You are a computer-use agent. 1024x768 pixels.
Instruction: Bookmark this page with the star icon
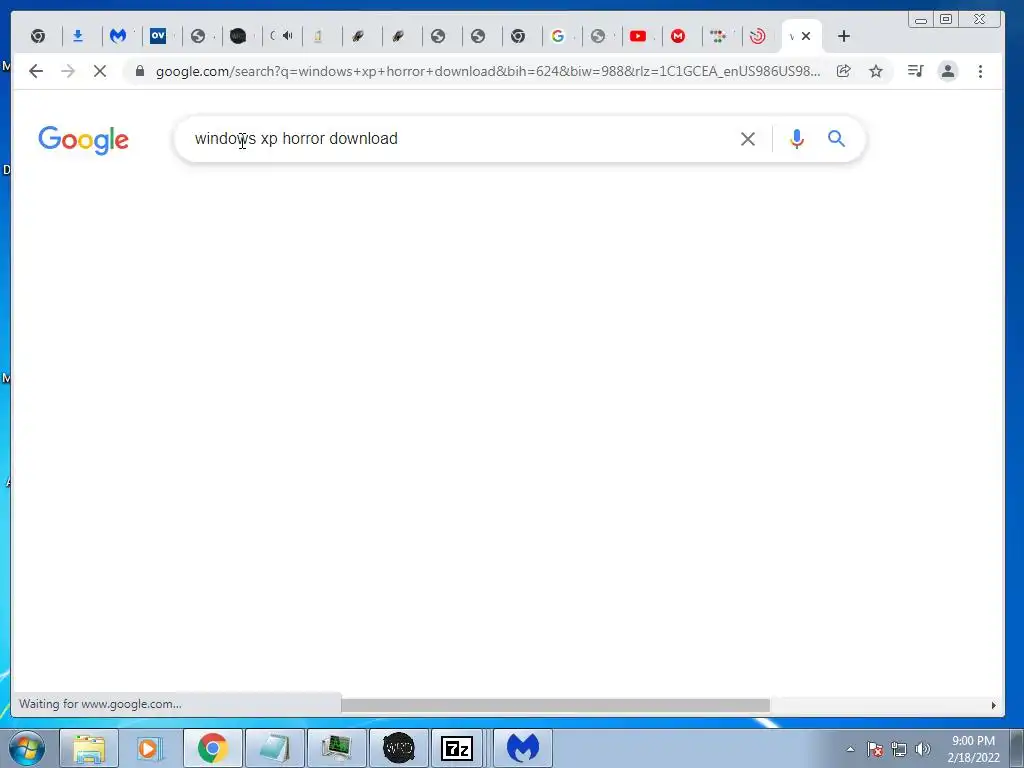876,71
